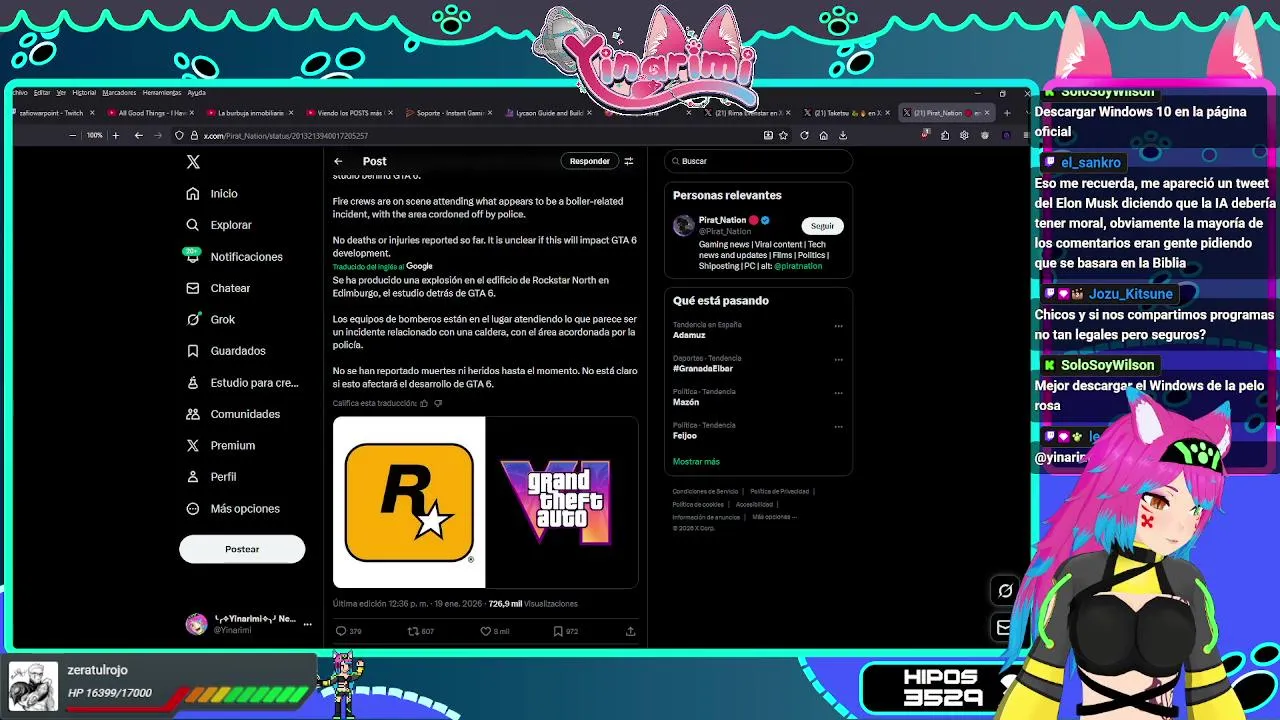Go to browser home page icon
This screenshot has width=1280, height=720.
tap(823, 136)
